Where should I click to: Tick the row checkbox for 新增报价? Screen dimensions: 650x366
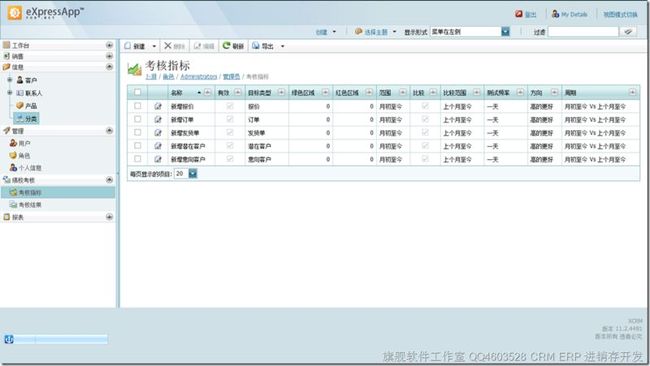(138, 106)
